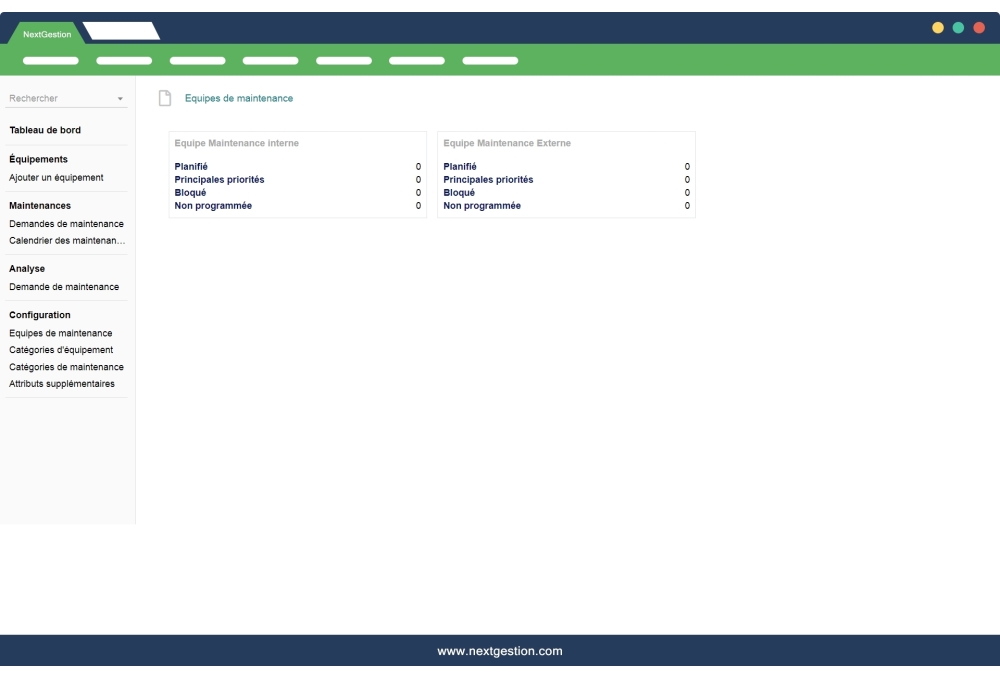1000x679 pixels.
Task: Click Planifié in the Maintenance interne card
Action: click(x=191, y=166)
